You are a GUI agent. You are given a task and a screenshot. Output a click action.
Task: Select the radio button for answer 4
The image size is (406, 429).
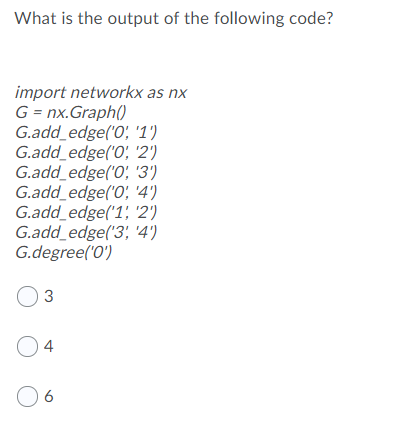pyautogui.click(x=27, y=346)
